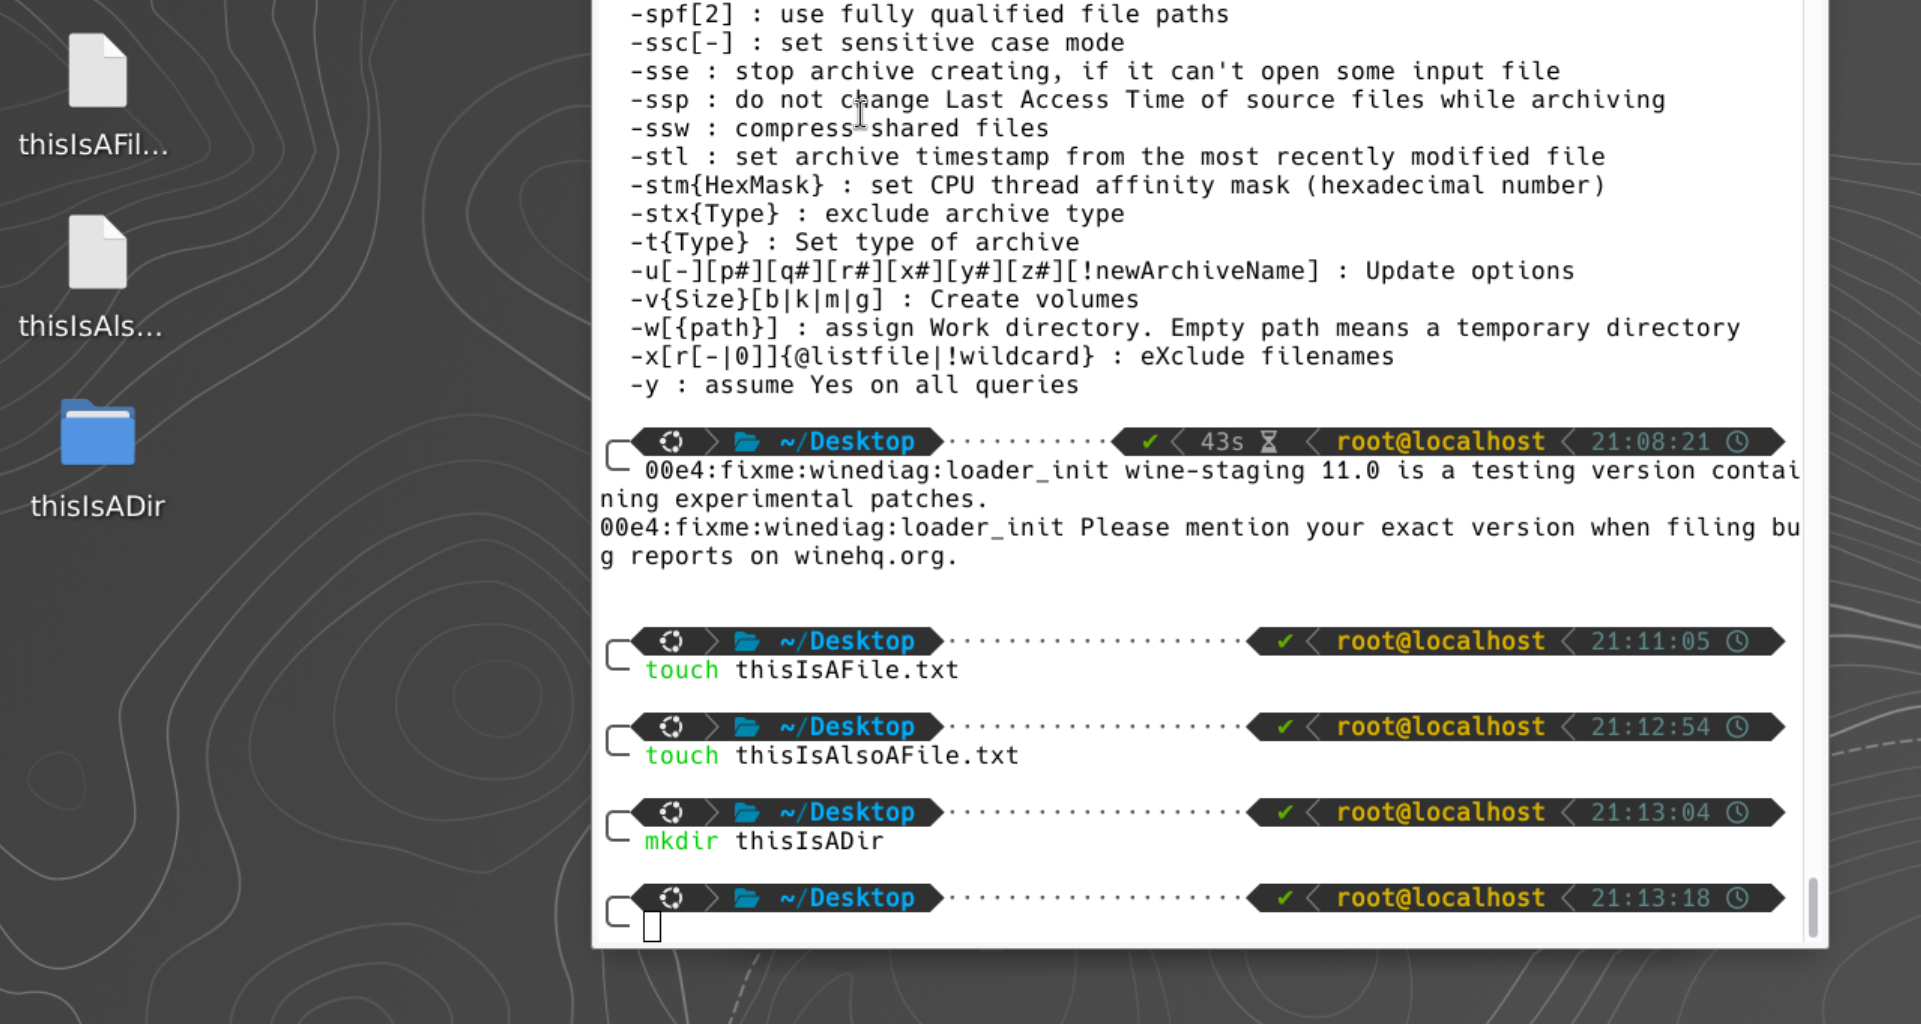Click root@localhost in the 21:13:04 prompt
Screen dimensions: 1921x1024
1440,812
